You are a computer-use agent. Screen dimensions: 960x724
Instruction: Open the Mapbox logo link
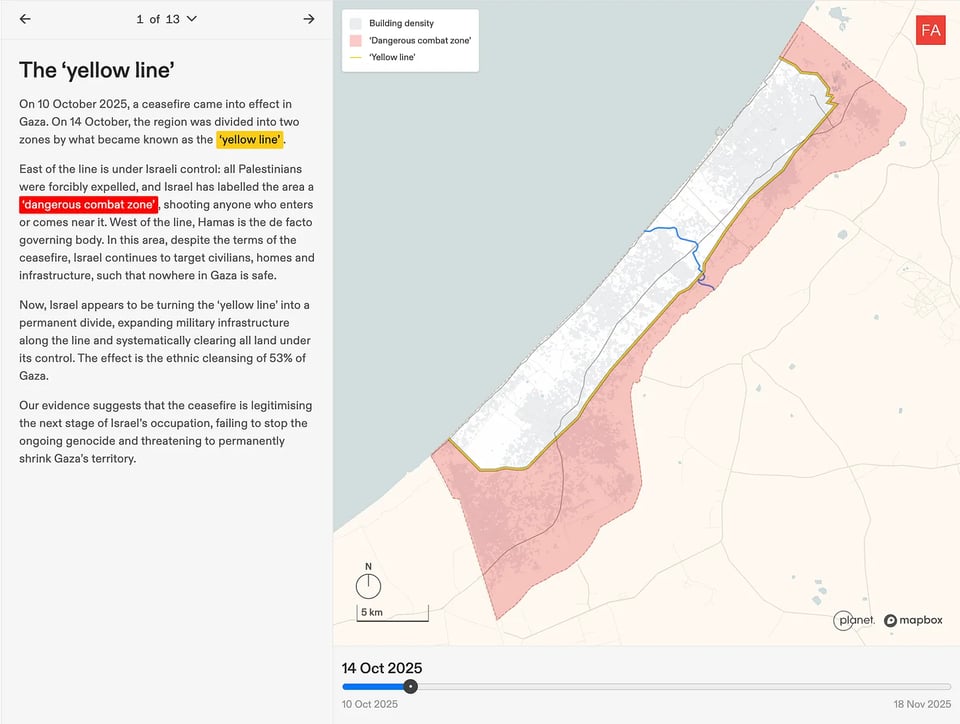913,620
